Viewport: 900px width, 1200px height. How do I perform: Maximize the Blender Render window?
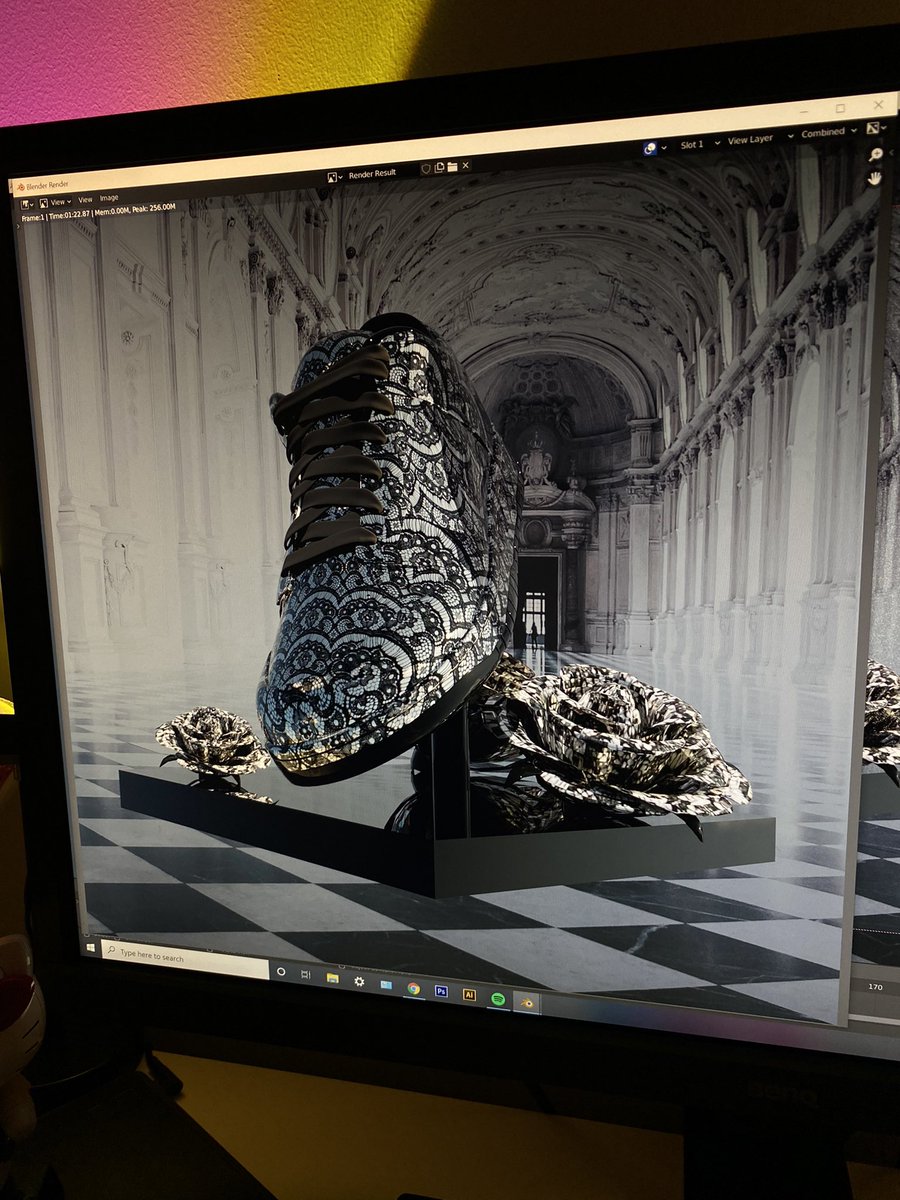tap(840, 108)
